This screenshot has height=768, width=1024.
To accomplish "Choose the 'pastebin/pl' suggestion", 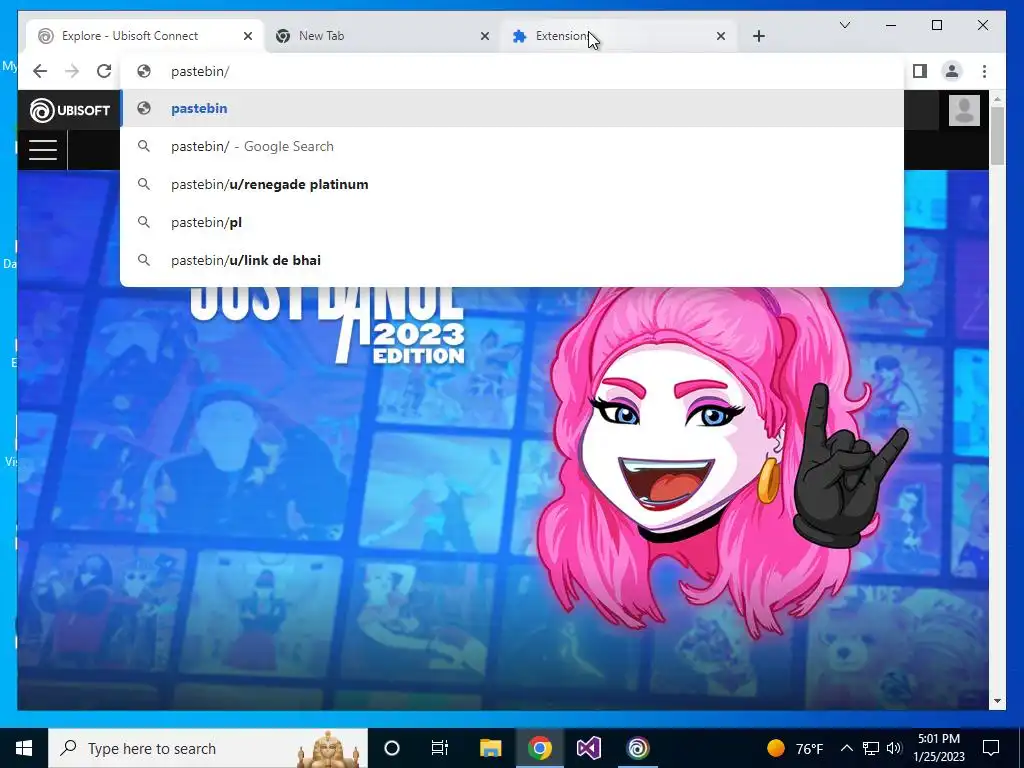I will [512, 222].
